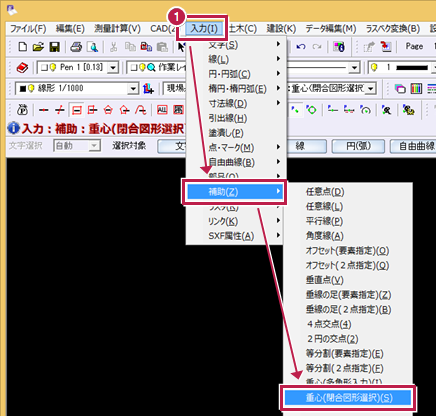This screenshot has height=416, width=436.
Task: Select 重心(閉合図形選択)(S) menu entry
Action: [x=348, y=398]
